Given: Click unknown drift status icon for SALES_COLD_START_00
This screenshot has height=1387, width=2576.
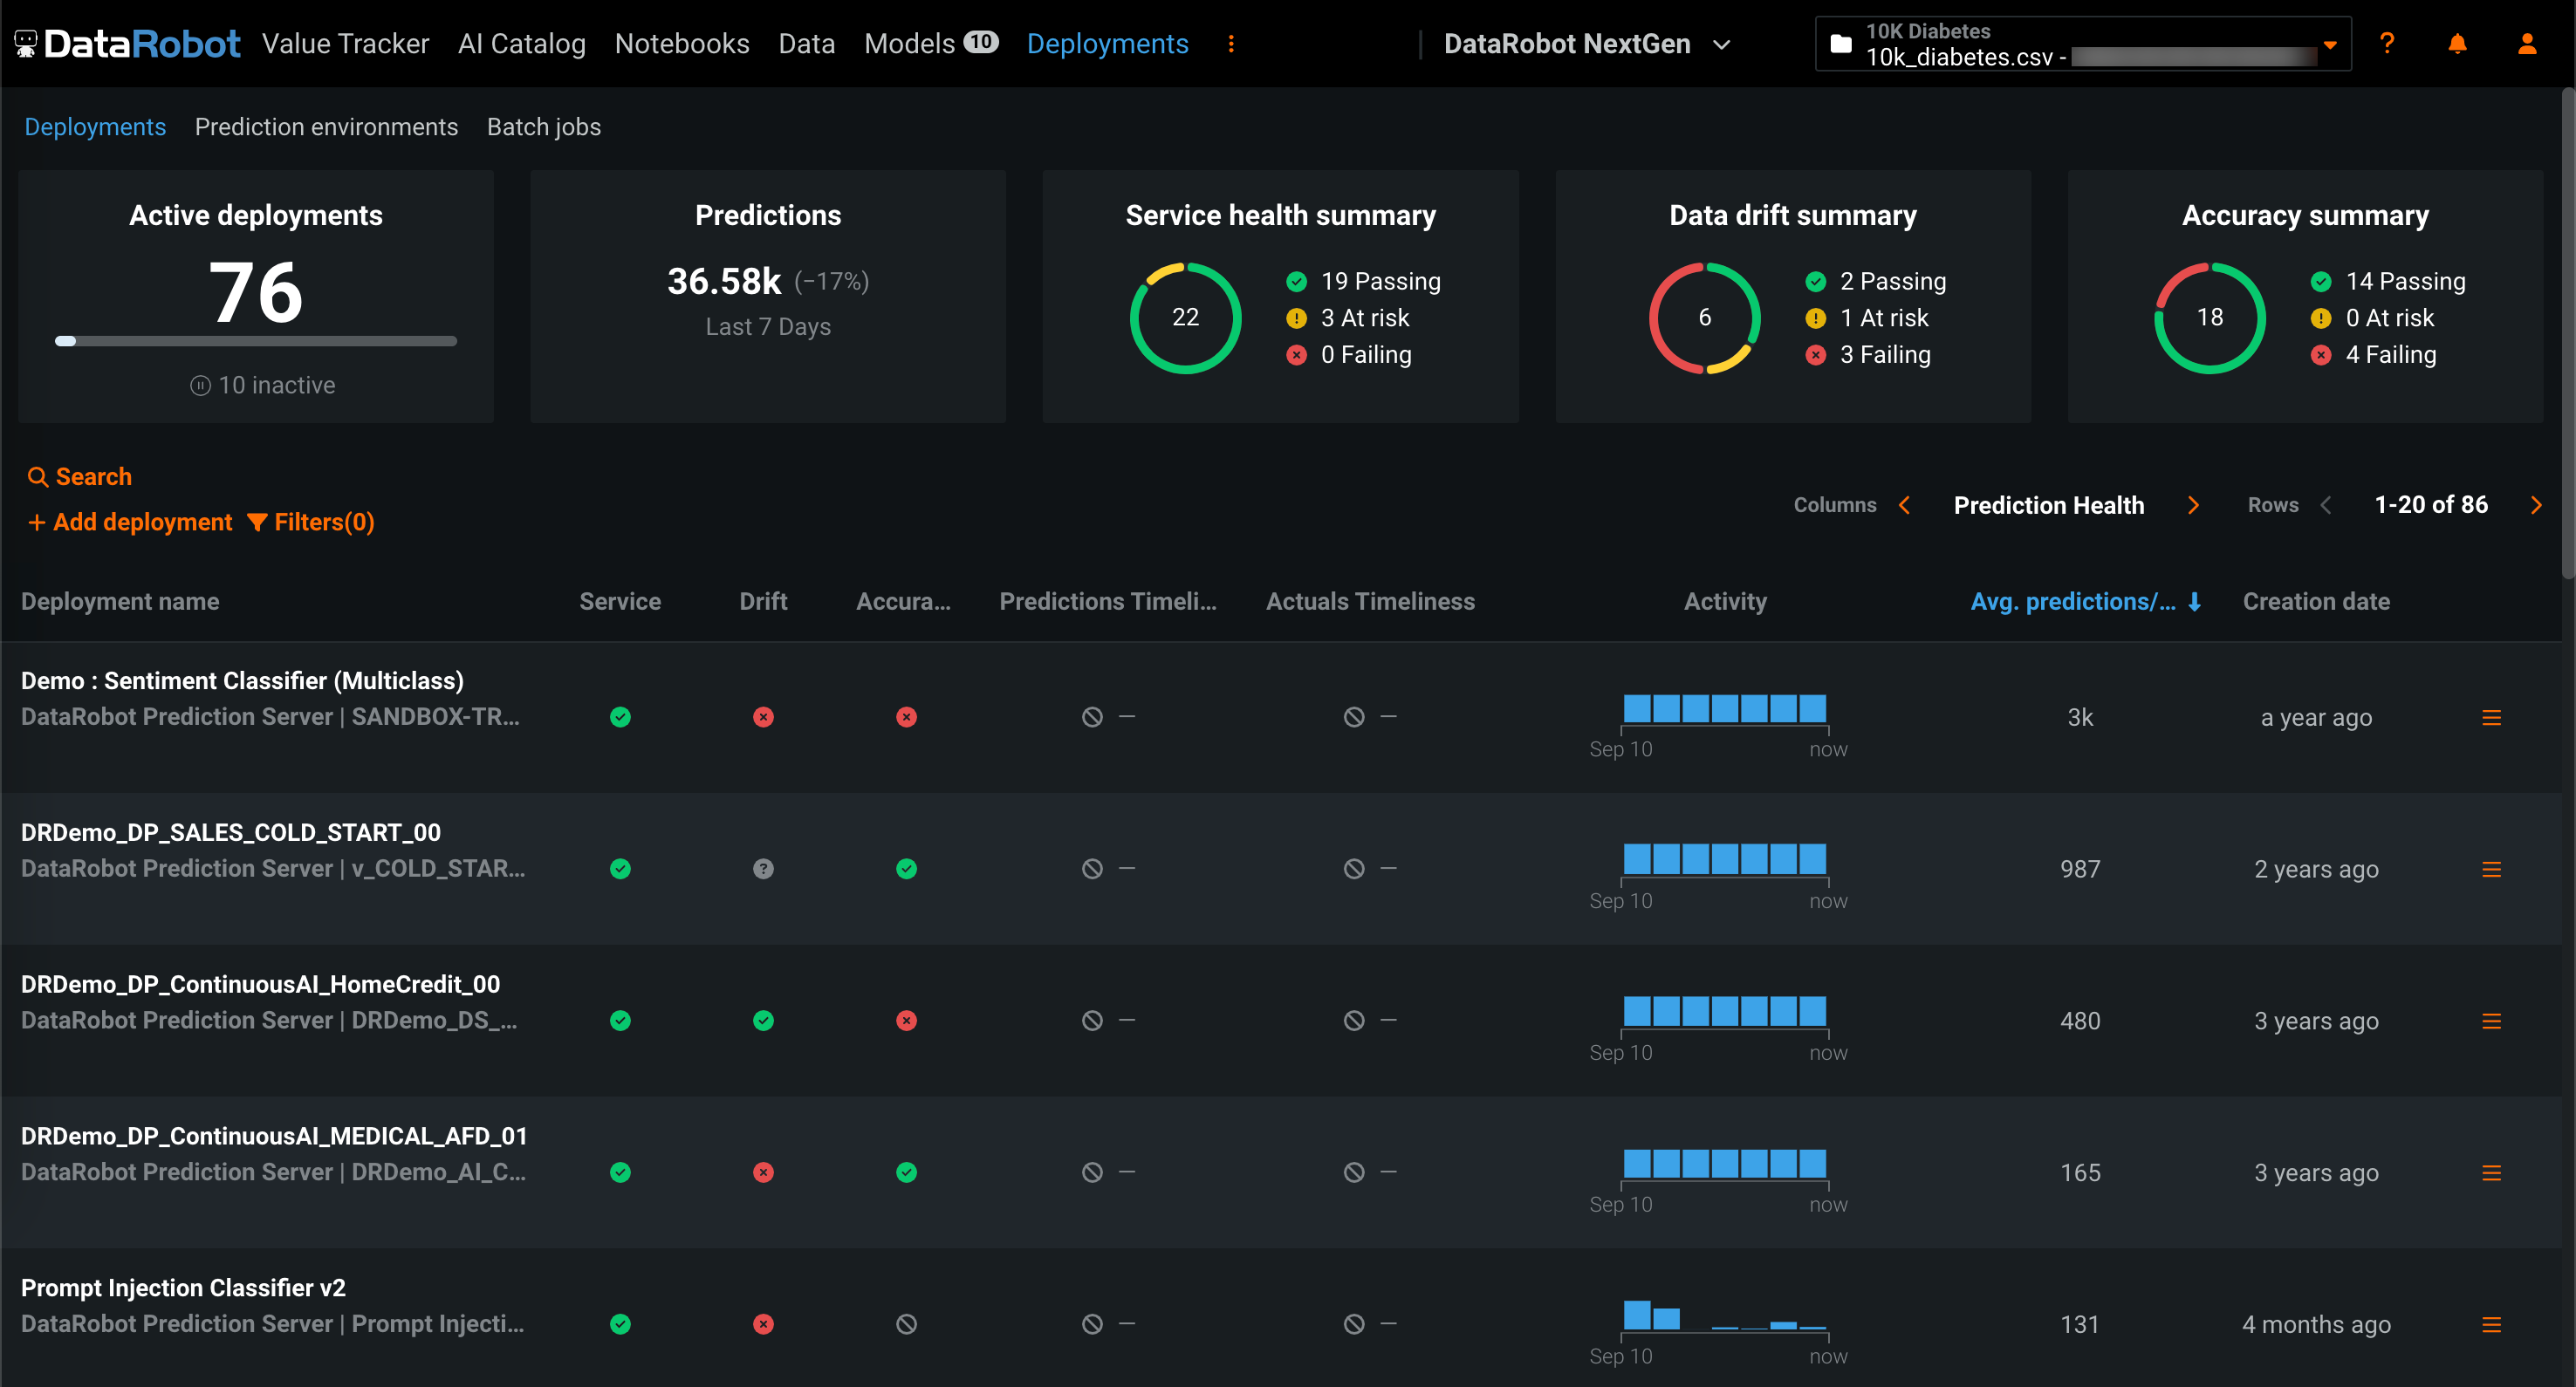Looking at the screenshot, I should click(x=763, y=869).
